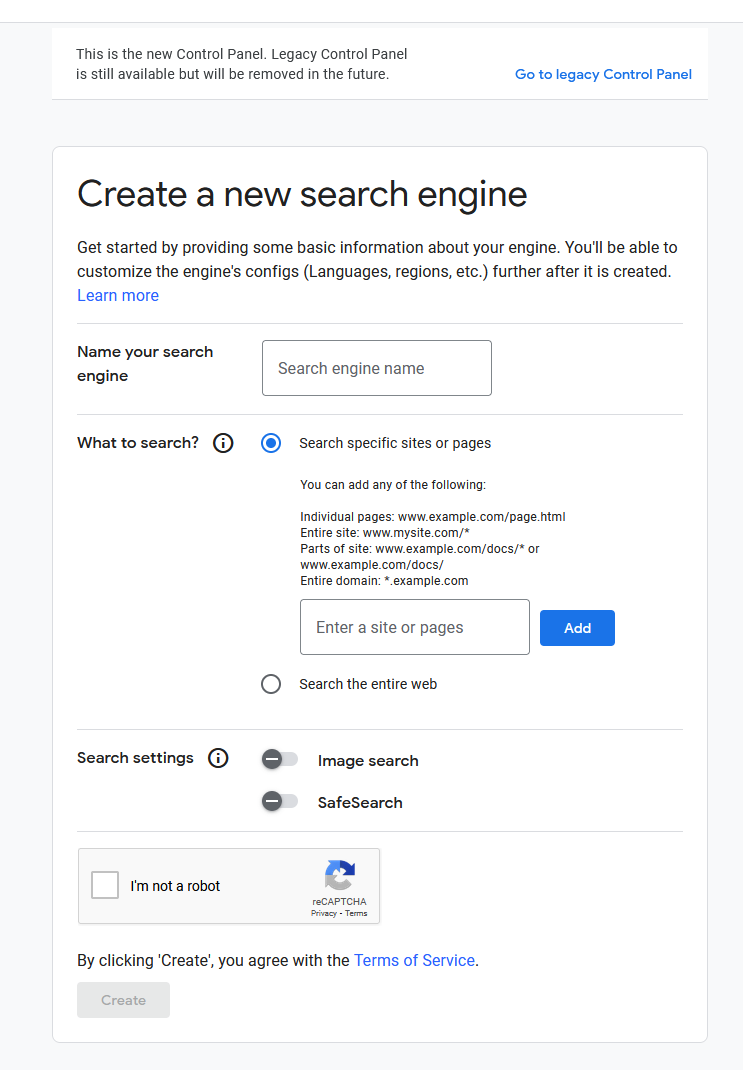Click the Enter a site or pages field
743x1070 pixels.
(414, 627)
